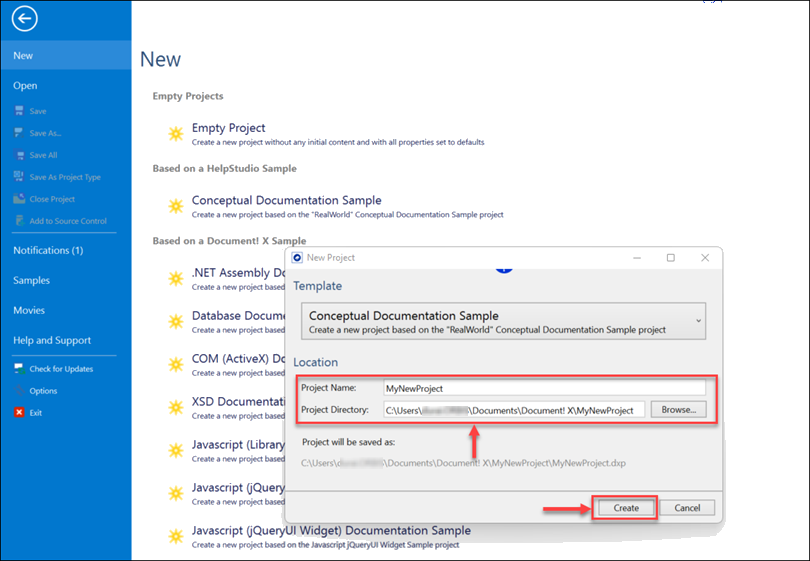Click the Project Directory path field

pyautogui.click(x=514, y=410)
